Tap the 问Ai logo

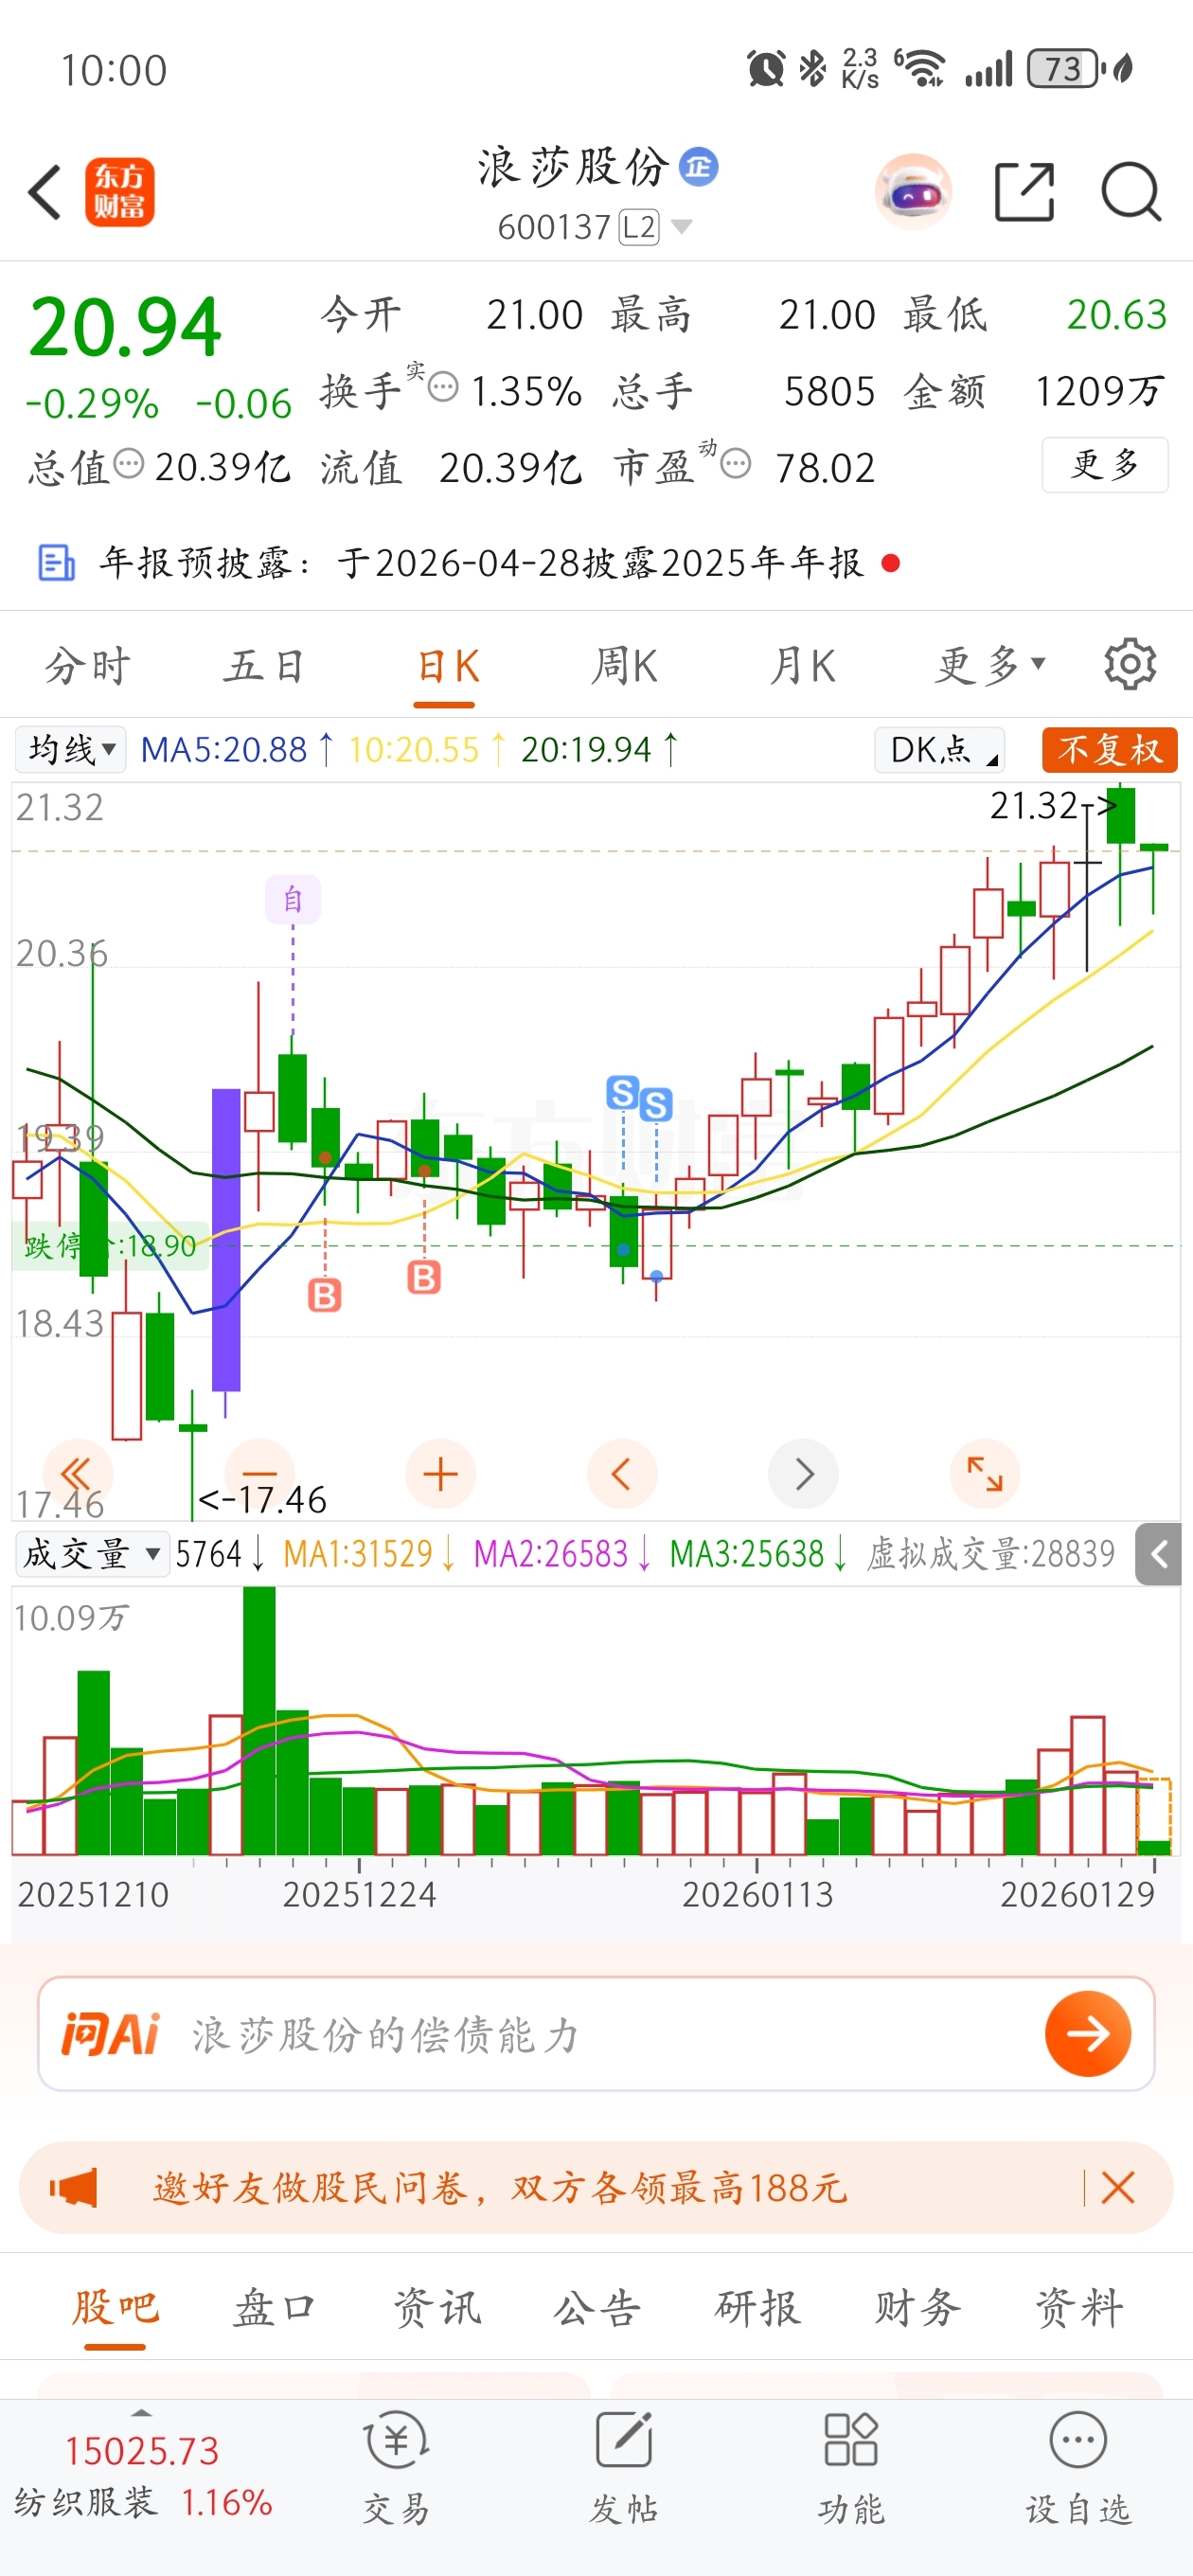pyautogui.click(x=110, y=2033)
